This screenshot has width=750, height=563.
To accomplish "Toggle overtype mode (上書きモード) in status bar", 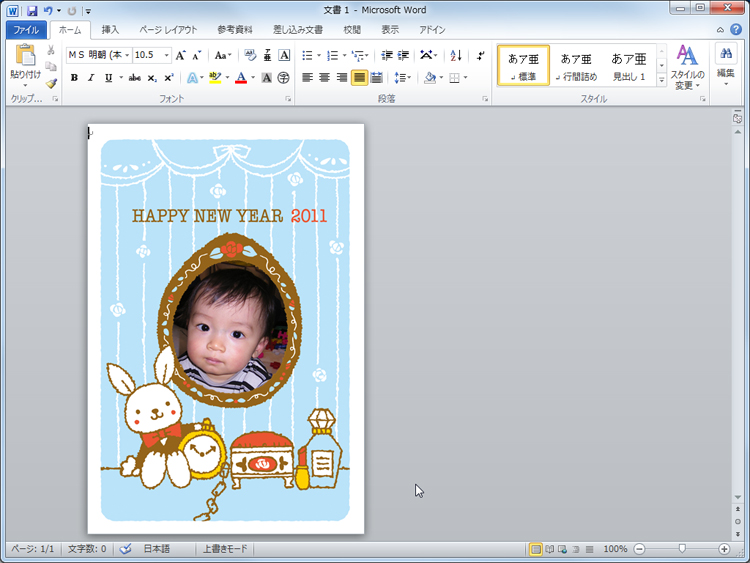I will tap(225, 549).
